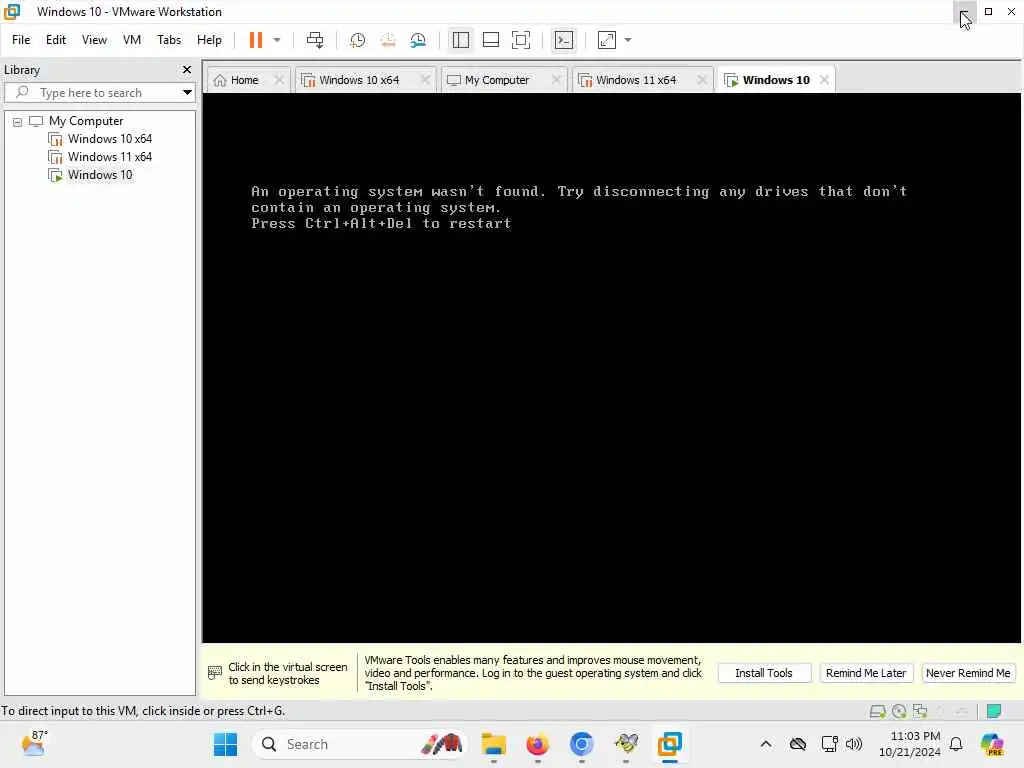This screenshot has width=1024, height=768.
Task: Click the Remind Me Later button
Action: point(865,673)
